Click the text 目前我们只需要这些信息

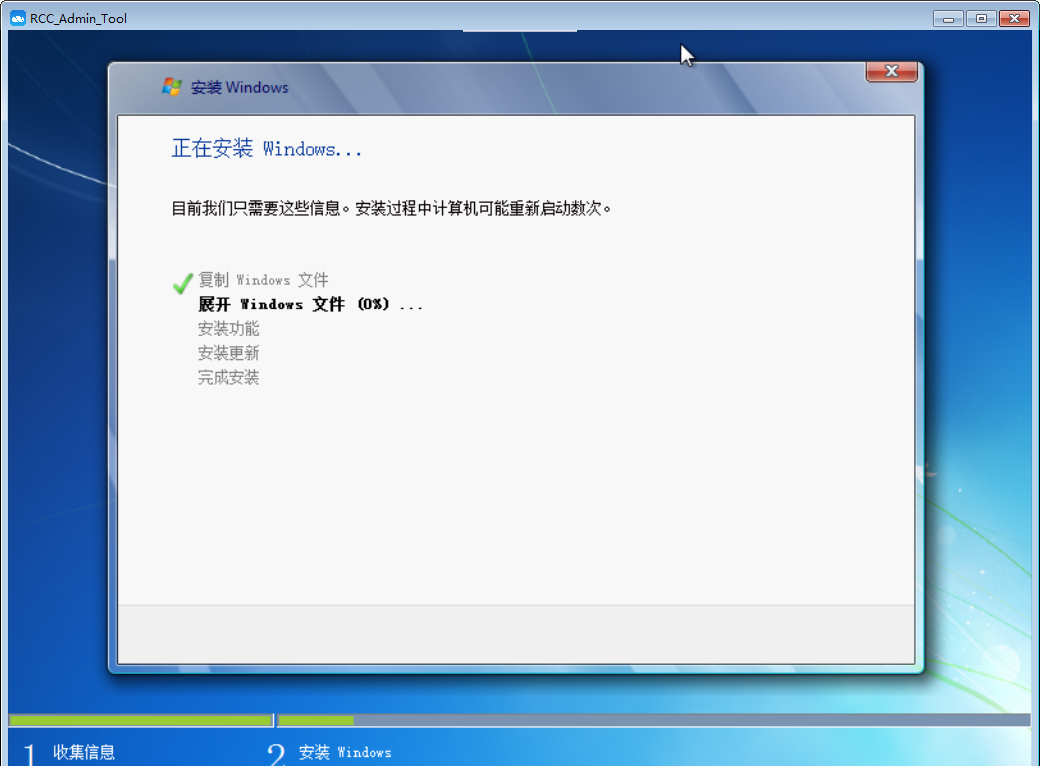[x=256, y=208]
